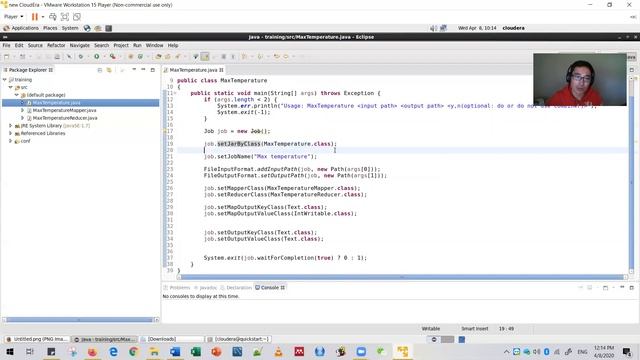Open Excel from Windows taskbar
This screenshot has width=640, height=360.
tap(196, 351)
